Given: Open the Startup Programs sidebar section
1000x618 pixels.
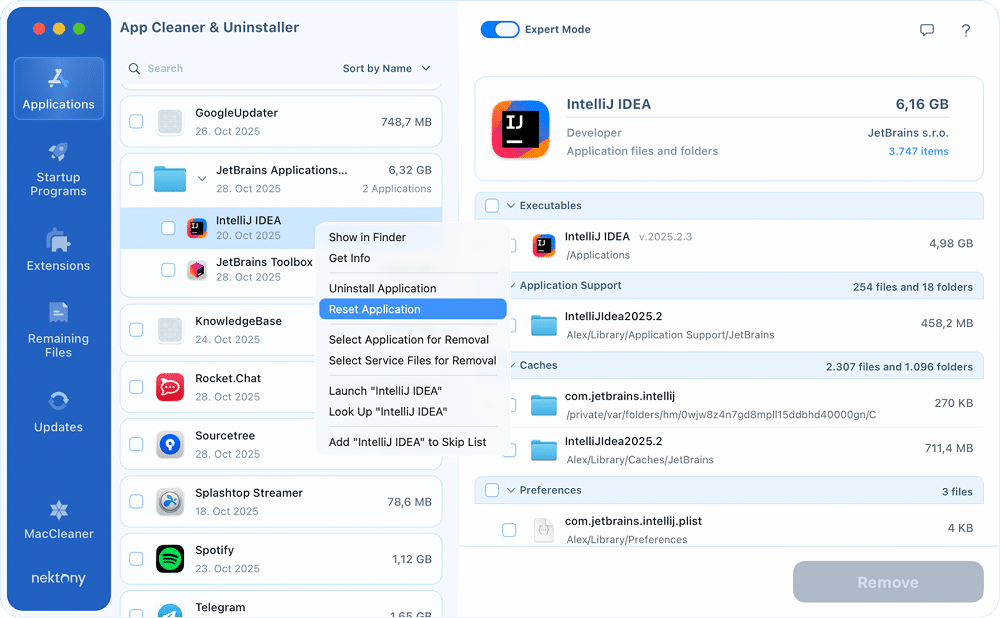Looking at the screenshot, I should coord(58,170).
